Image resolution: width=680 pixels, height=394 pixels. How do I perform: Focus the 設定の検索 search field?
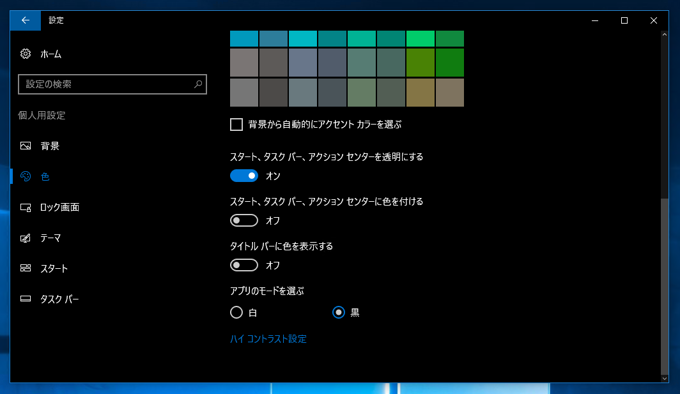[x=112, y=84]
